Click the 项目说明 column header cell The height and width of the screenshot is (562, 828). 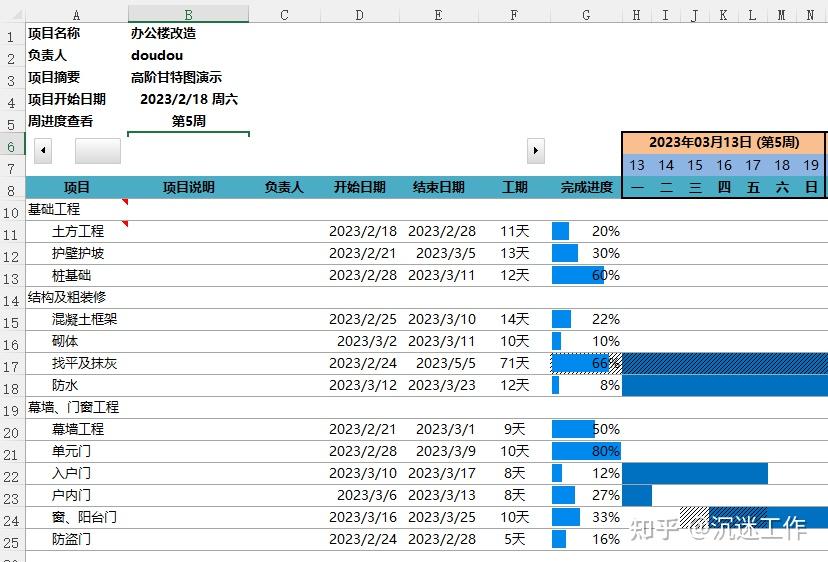(189, 188)
